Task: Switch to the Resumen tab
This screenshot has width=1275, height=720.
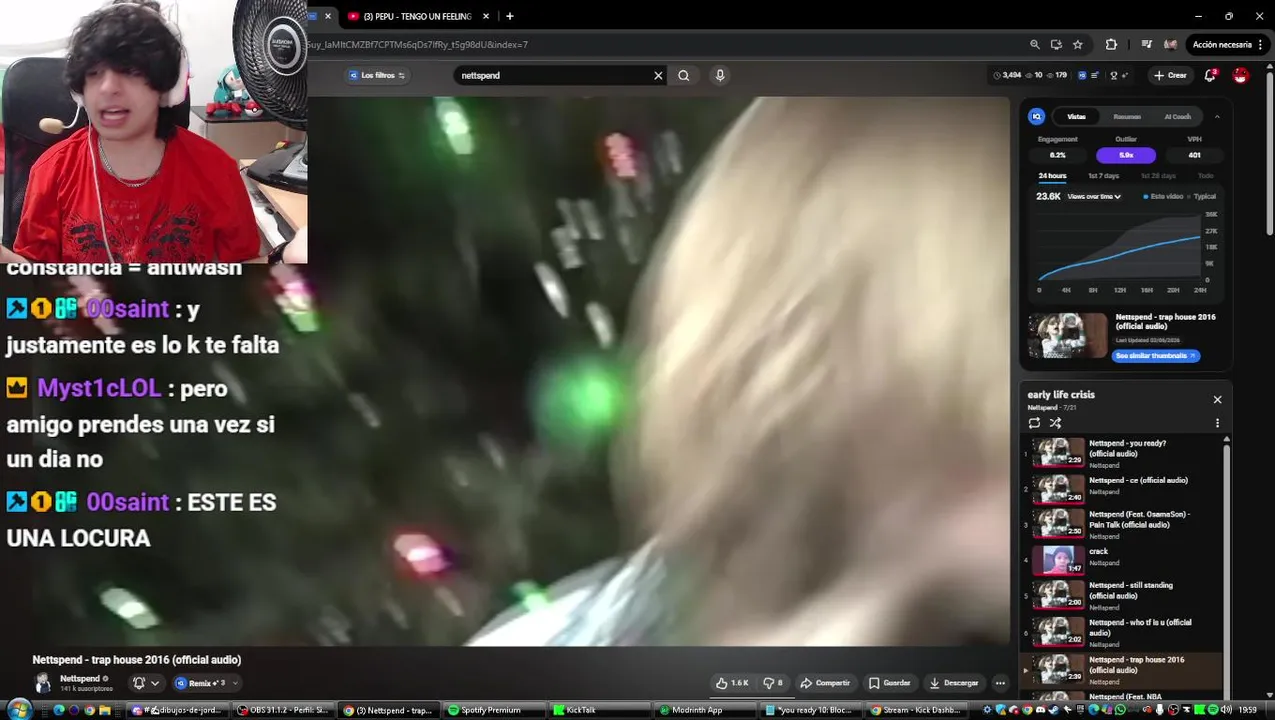Action: (1127, 116)
